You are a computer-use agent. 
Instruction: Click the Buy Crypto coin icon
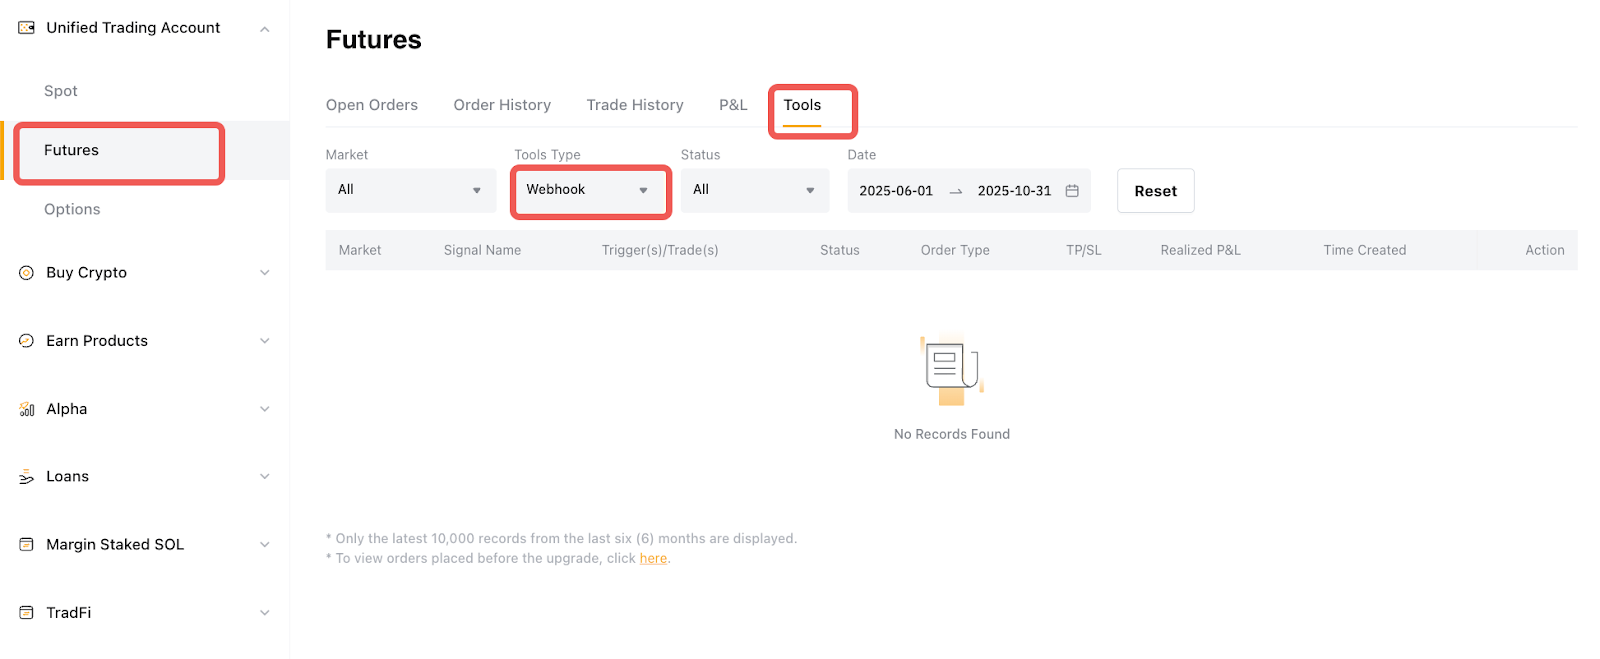click(x=27, y=273)
